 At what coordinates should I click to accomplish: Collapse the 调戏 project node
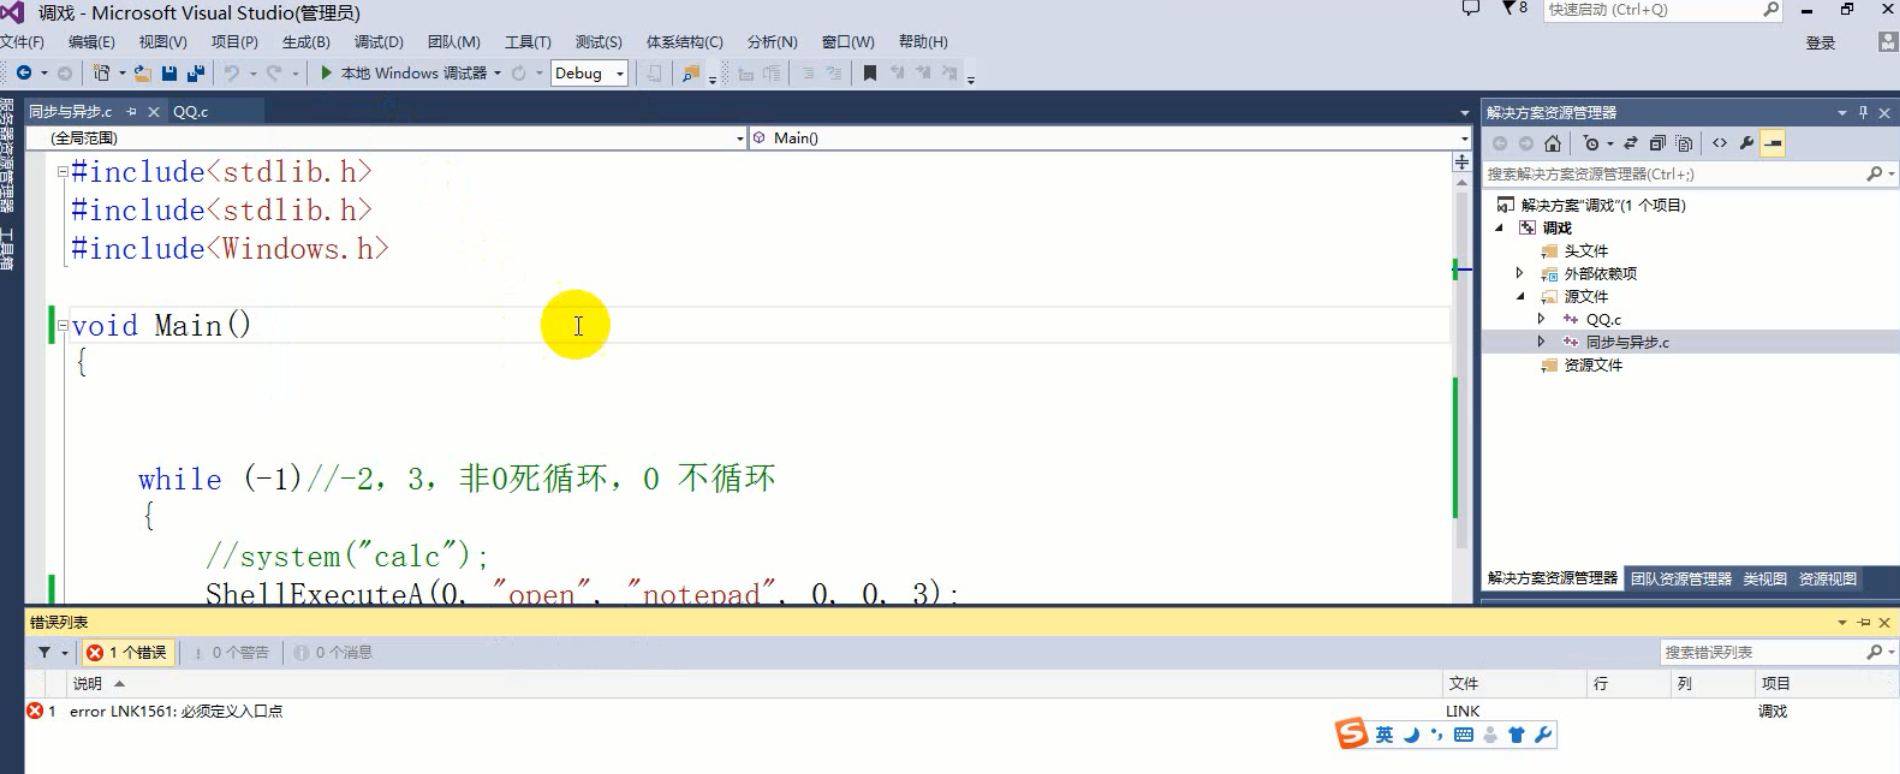(1500, 228)
